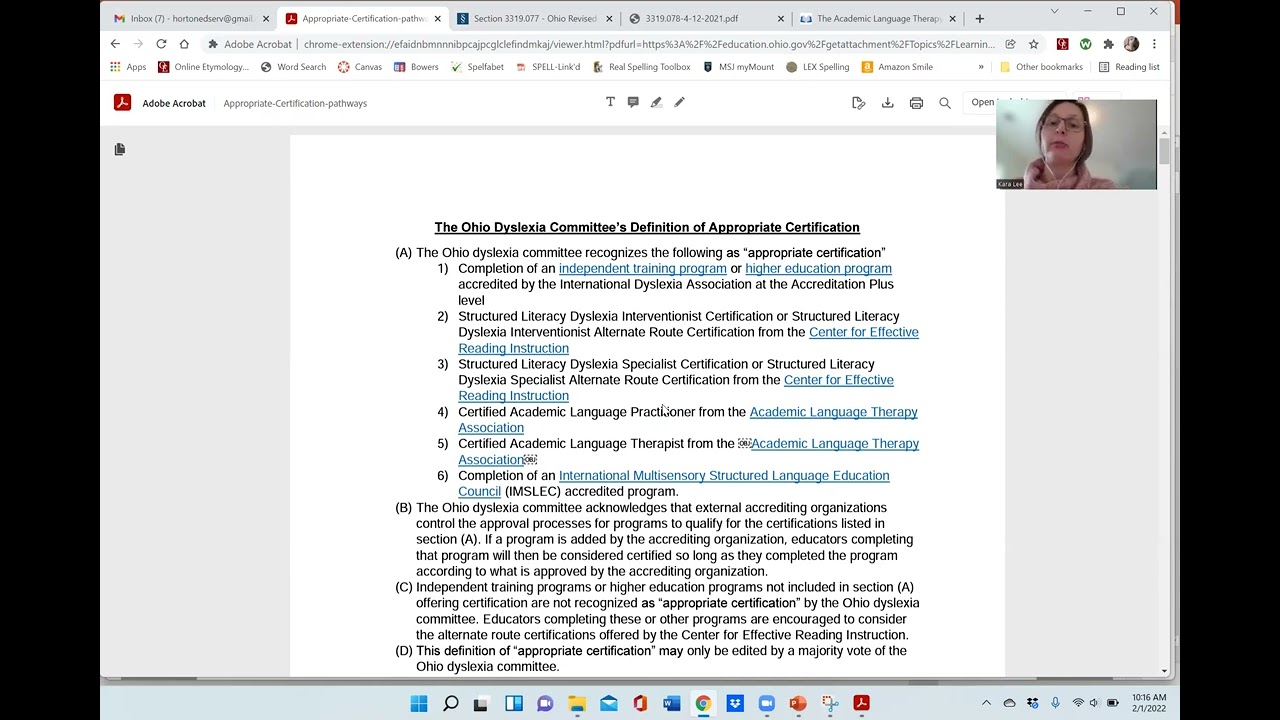
Task: Switch to Section 3319.077 Ohio Revised tab
Action: click(x=533, y=18)
